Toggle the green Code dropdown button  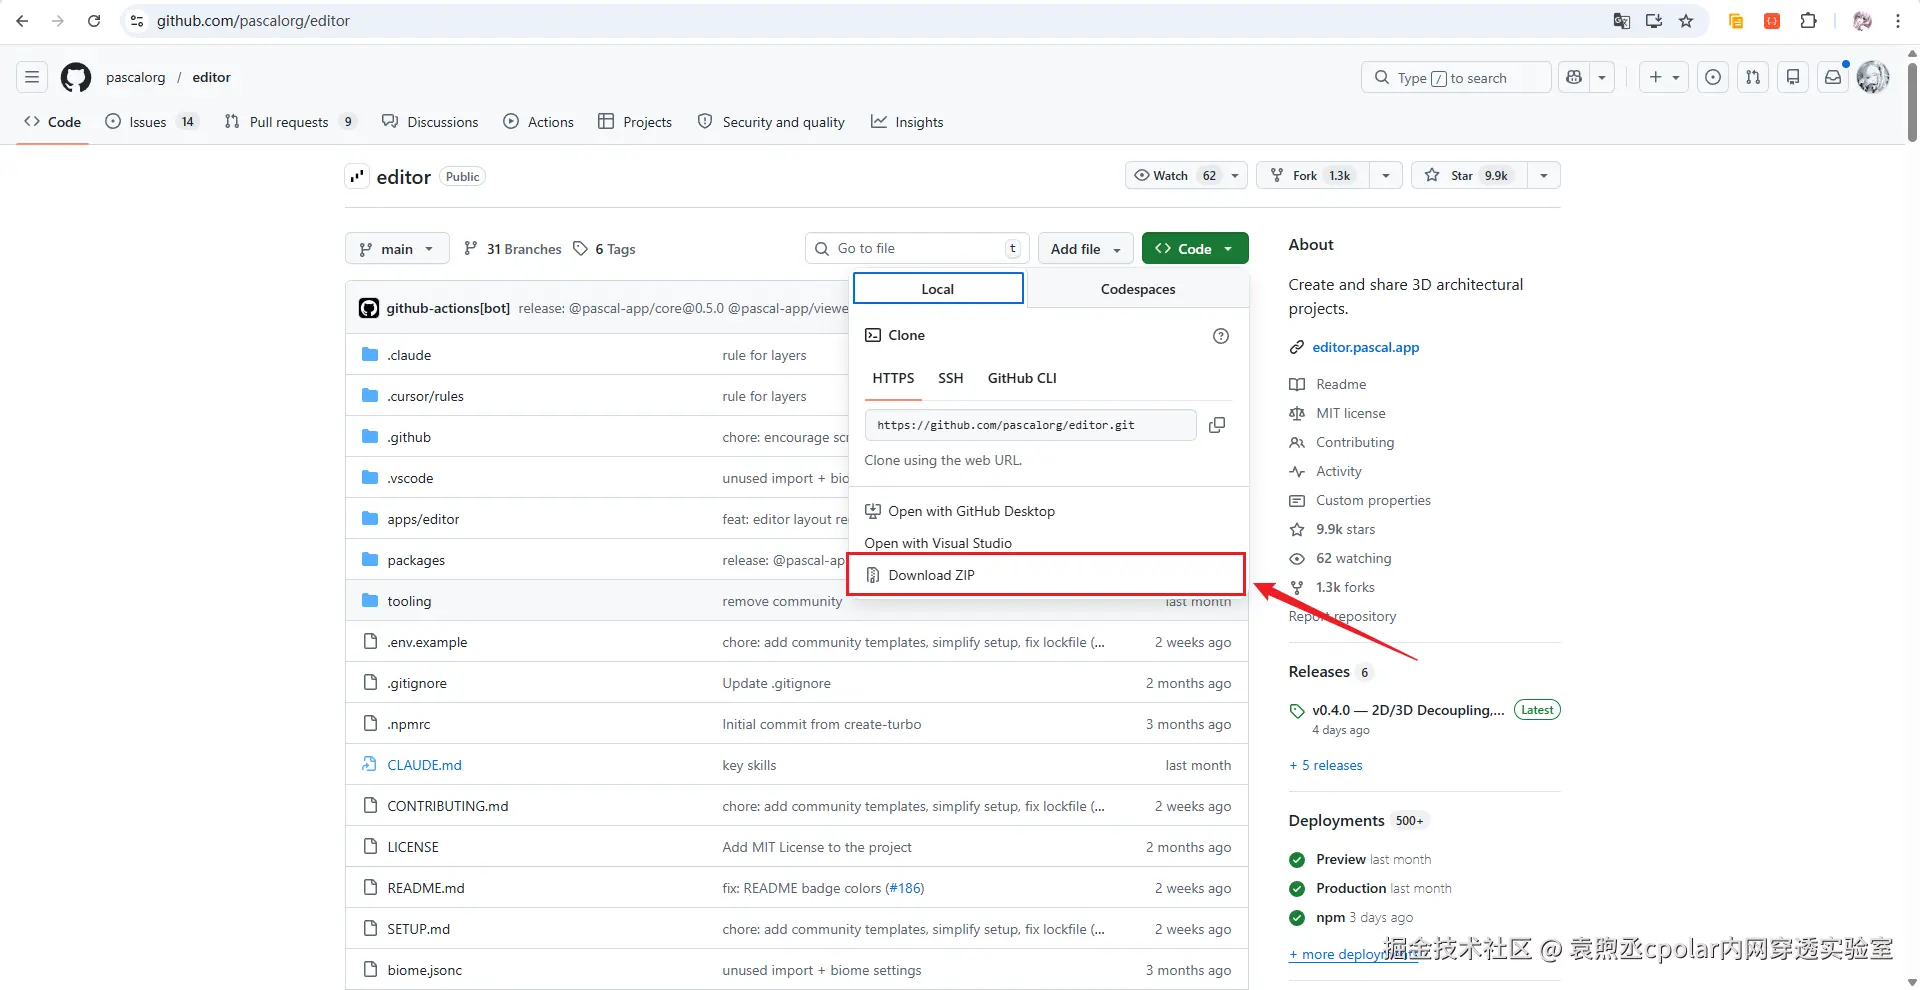click(x=1195, y=249)
